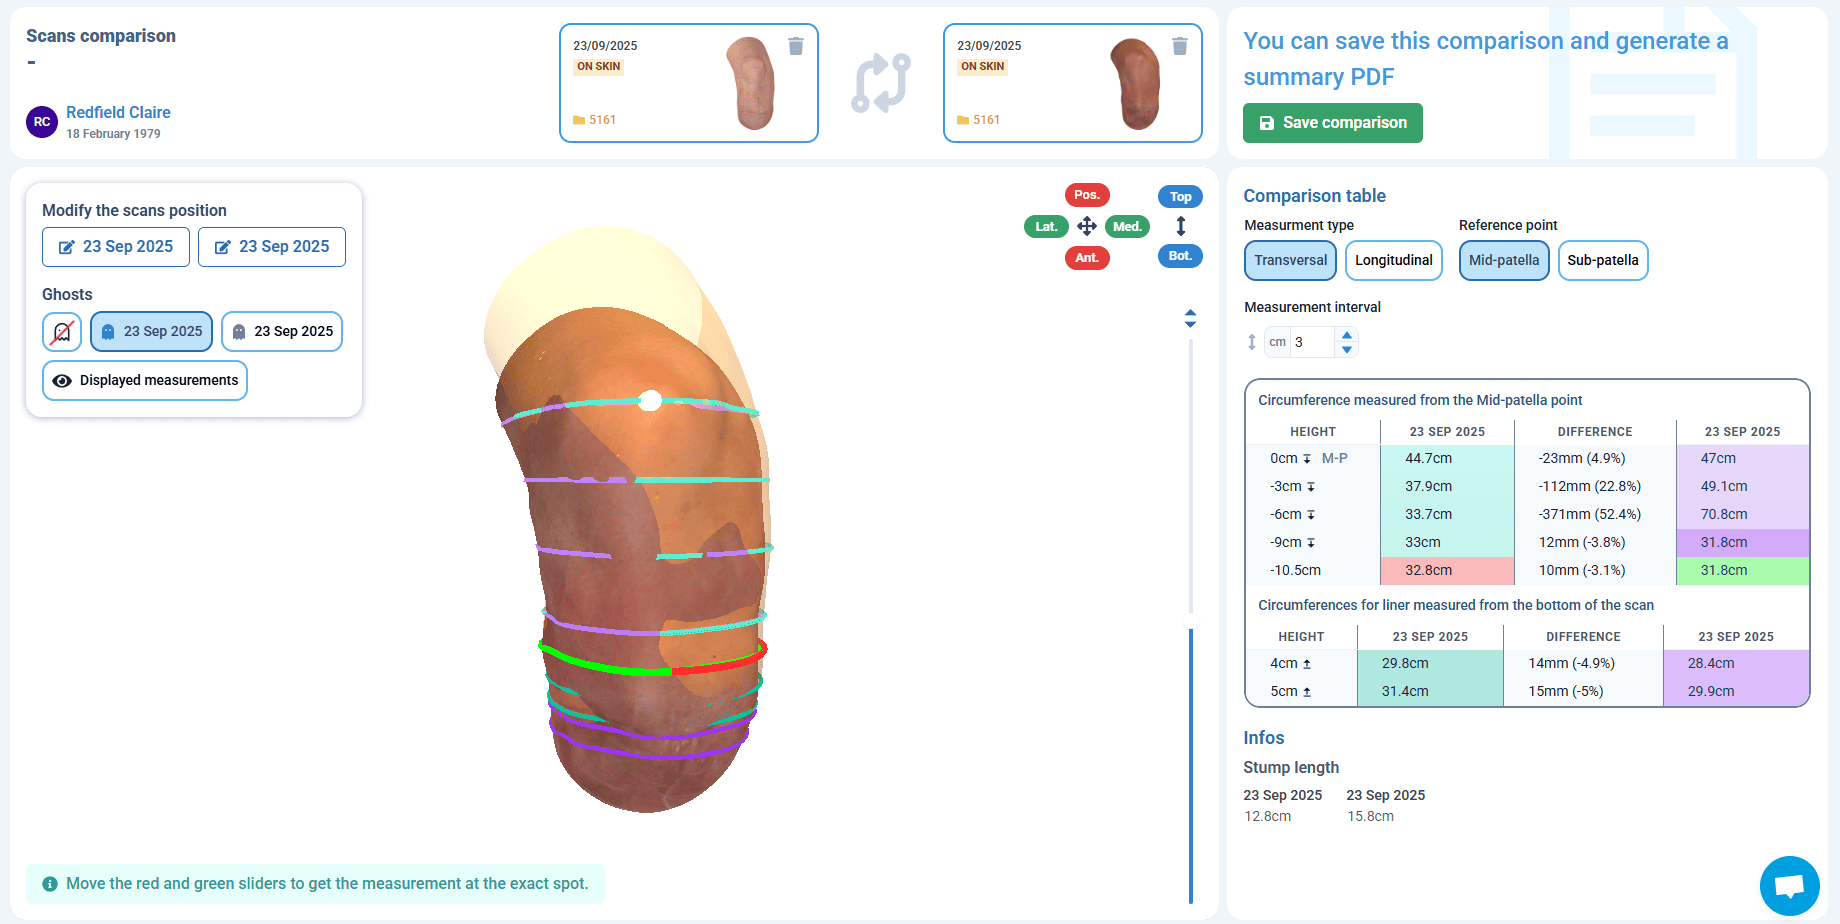The width and height of the screenshot is (1840, 924).
Task: Click the vertical measurement slider handle
Action: (x=1190, y=622)
